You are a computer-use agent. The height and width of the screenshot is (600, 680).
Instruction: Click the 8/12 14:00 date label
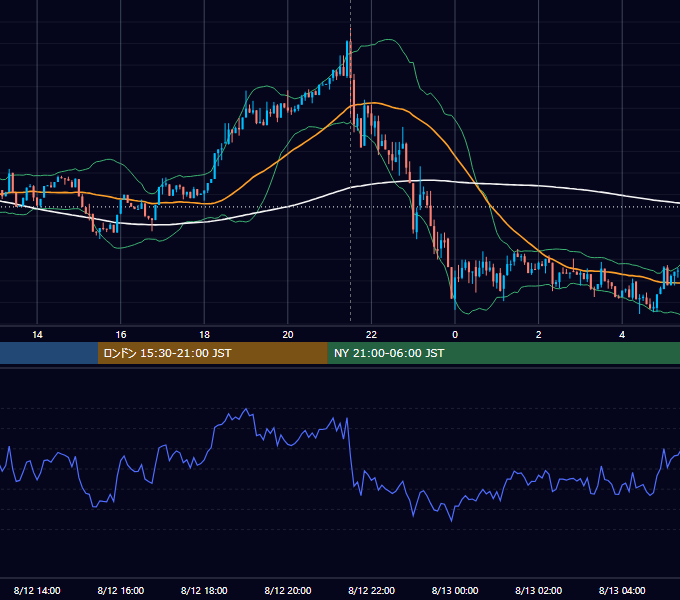tap(37, 590)
